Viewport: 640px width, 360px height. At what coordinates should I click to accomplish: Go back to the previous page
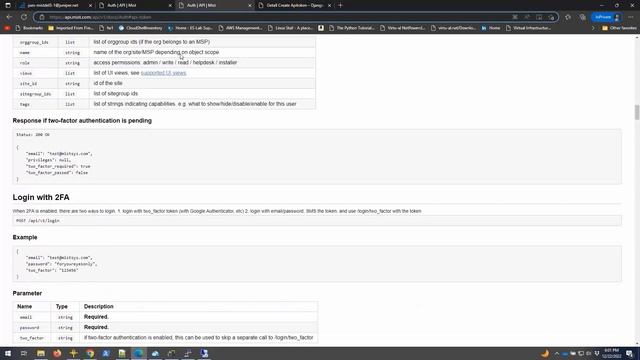(9, 17)
